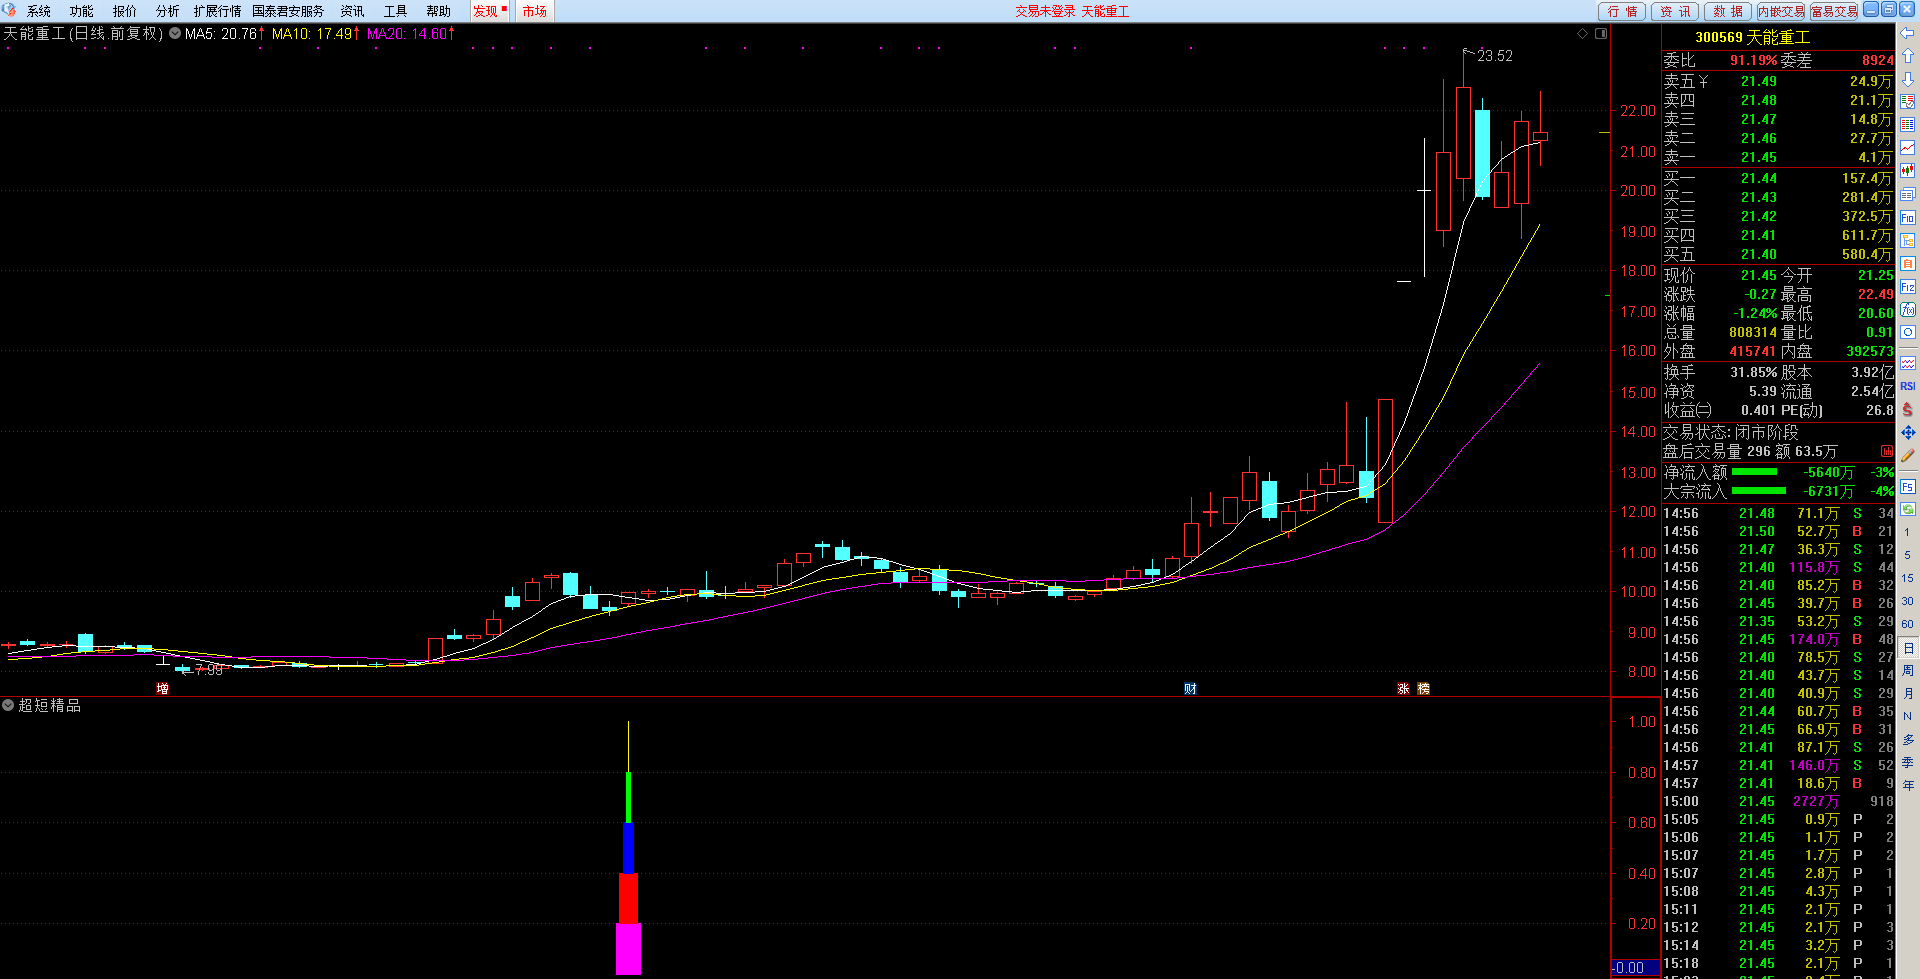The height and width of the screenshot is (979, 1920).
Task: Expand dropdown beside 天能重工 chart title
Action: pyautogui.click(x=175, y=34)
